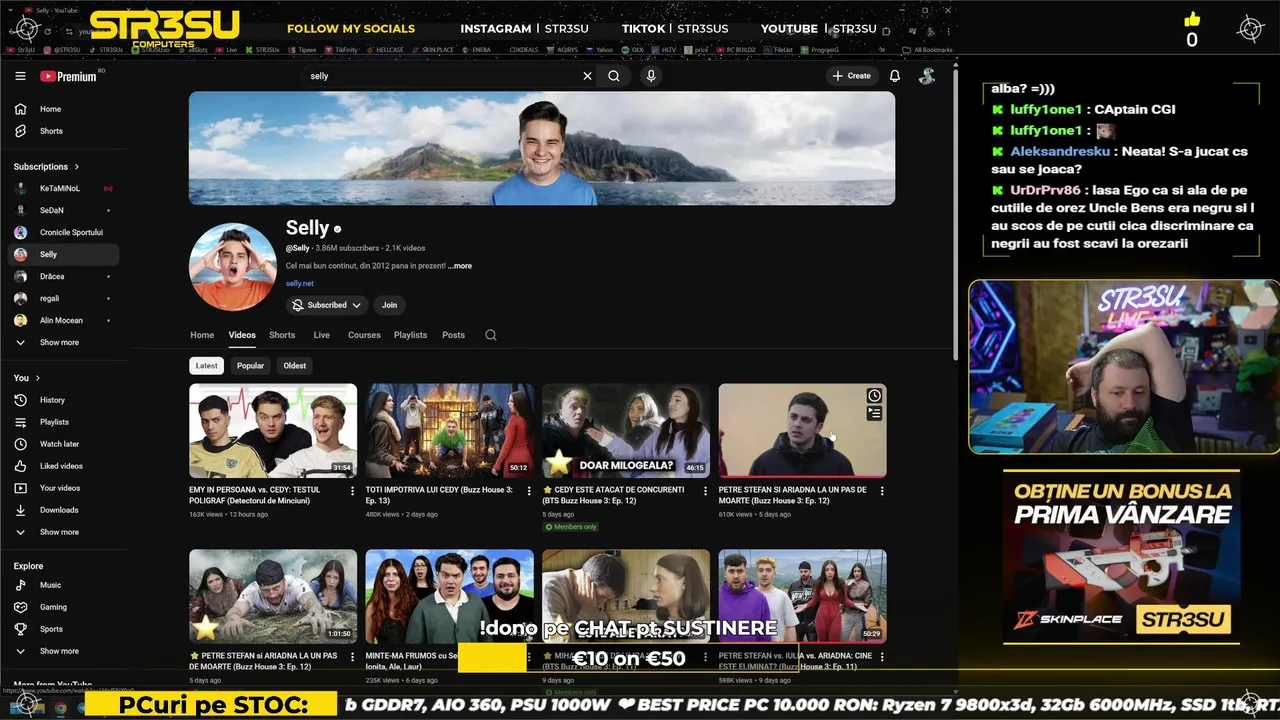Open the account avatar menu
The width and height of the screenshot is (1280, 720).
click(927, 76)
